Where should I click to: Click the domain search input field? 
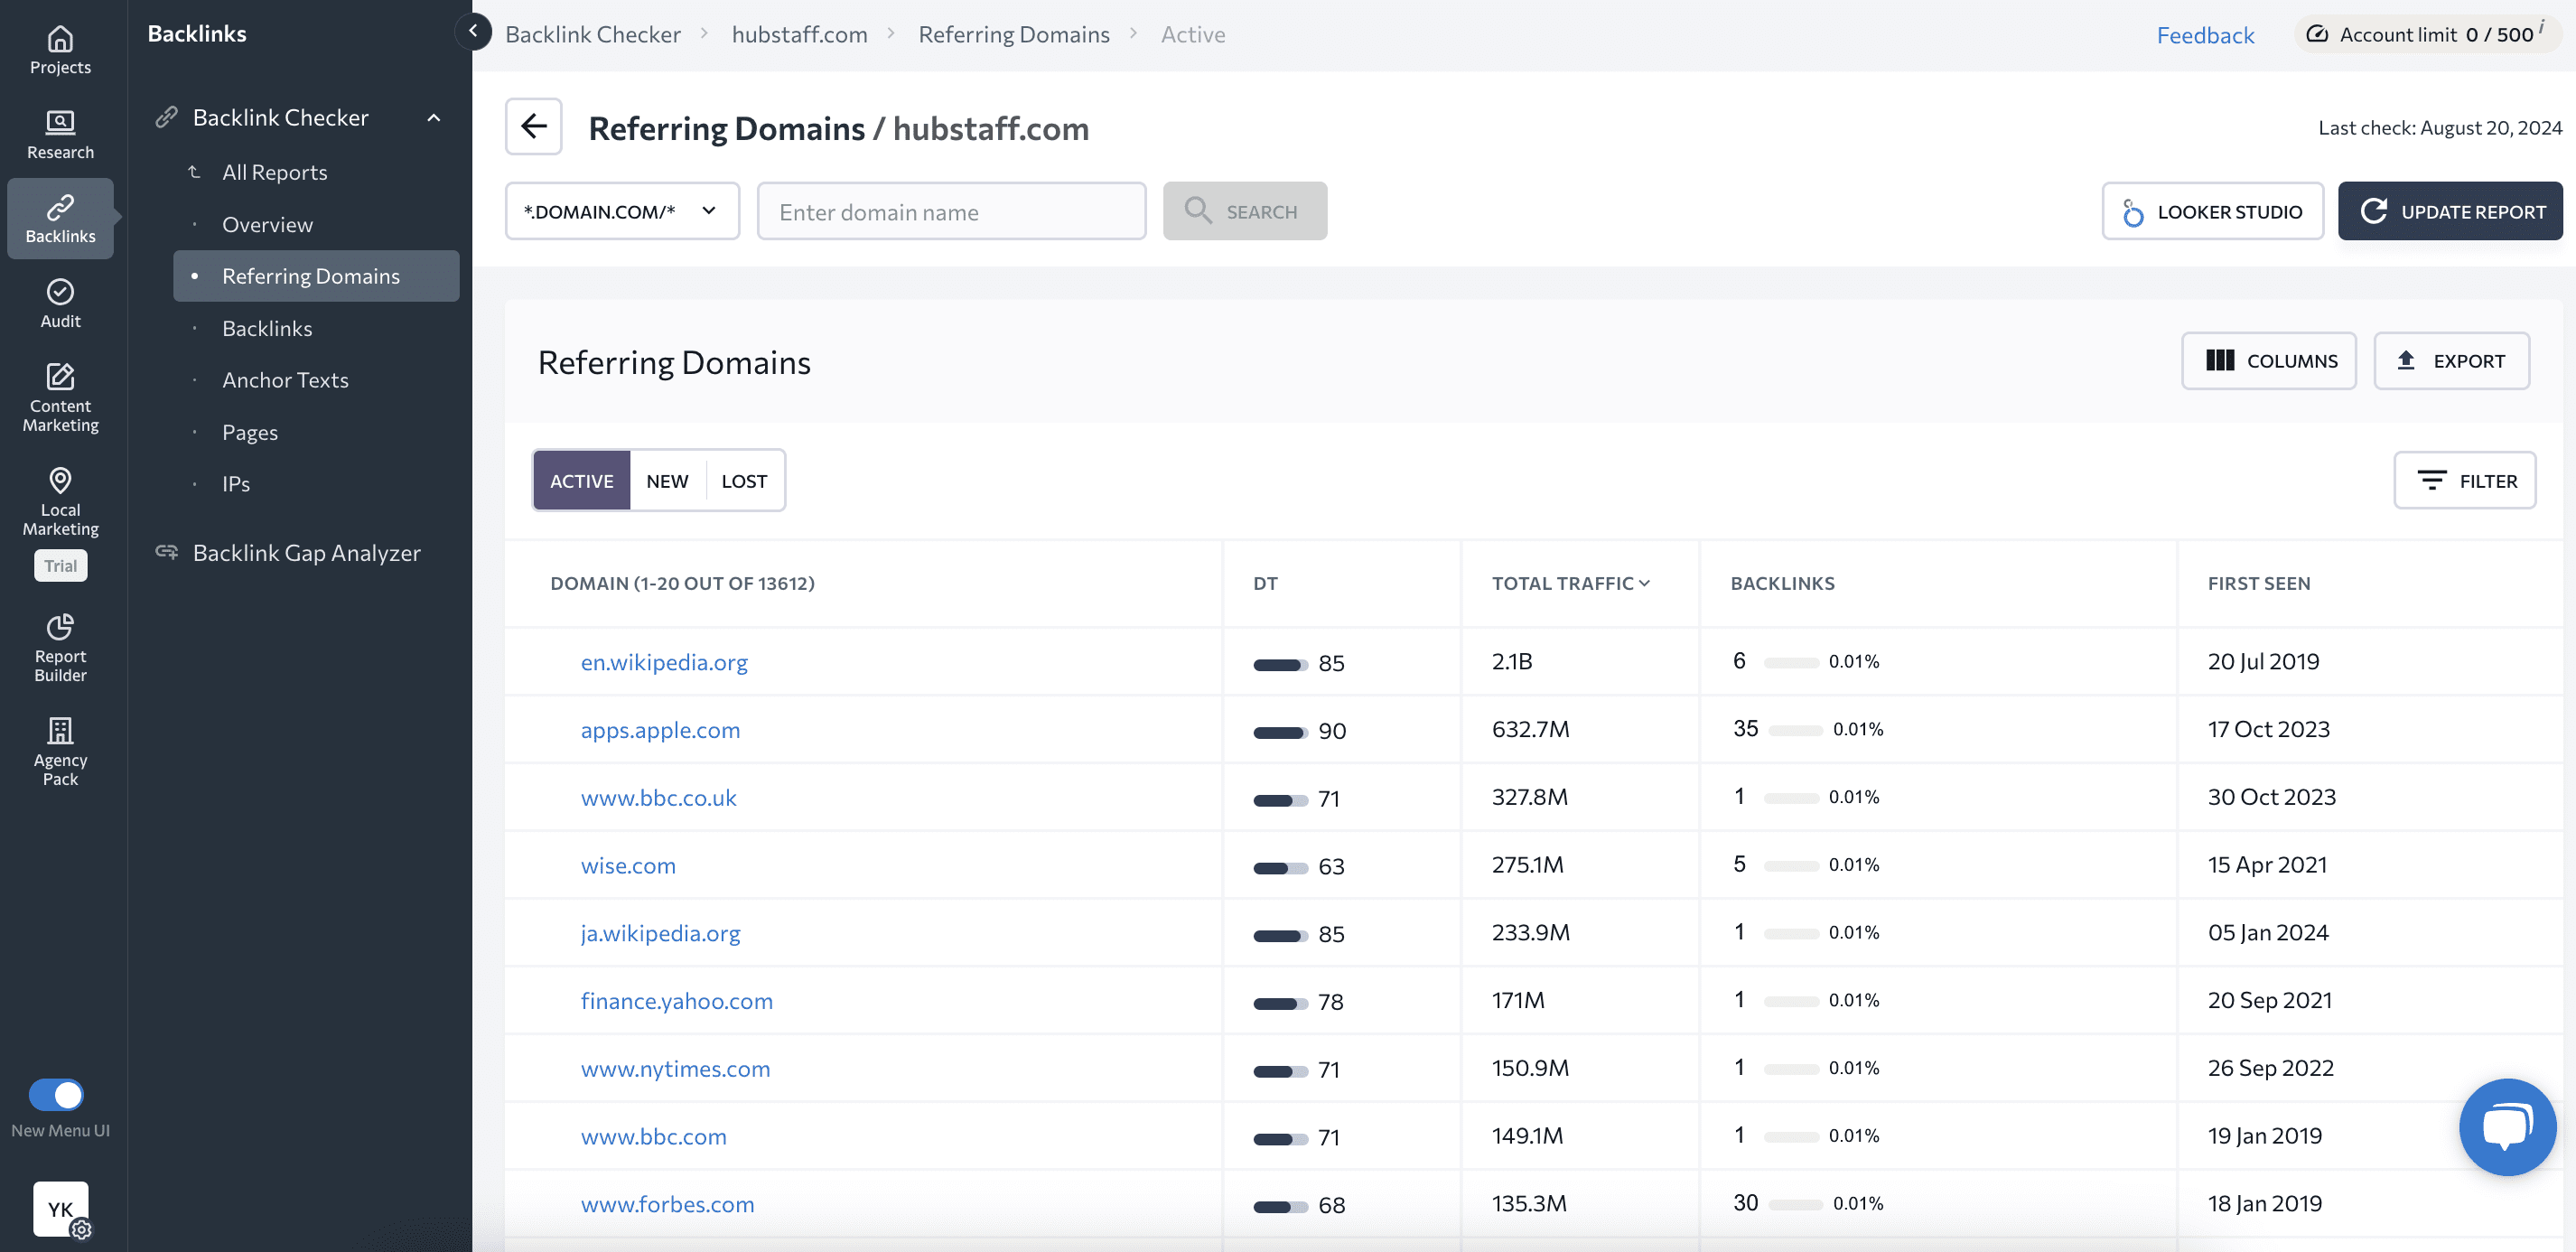pyautogui.click(x=951, y=210)
